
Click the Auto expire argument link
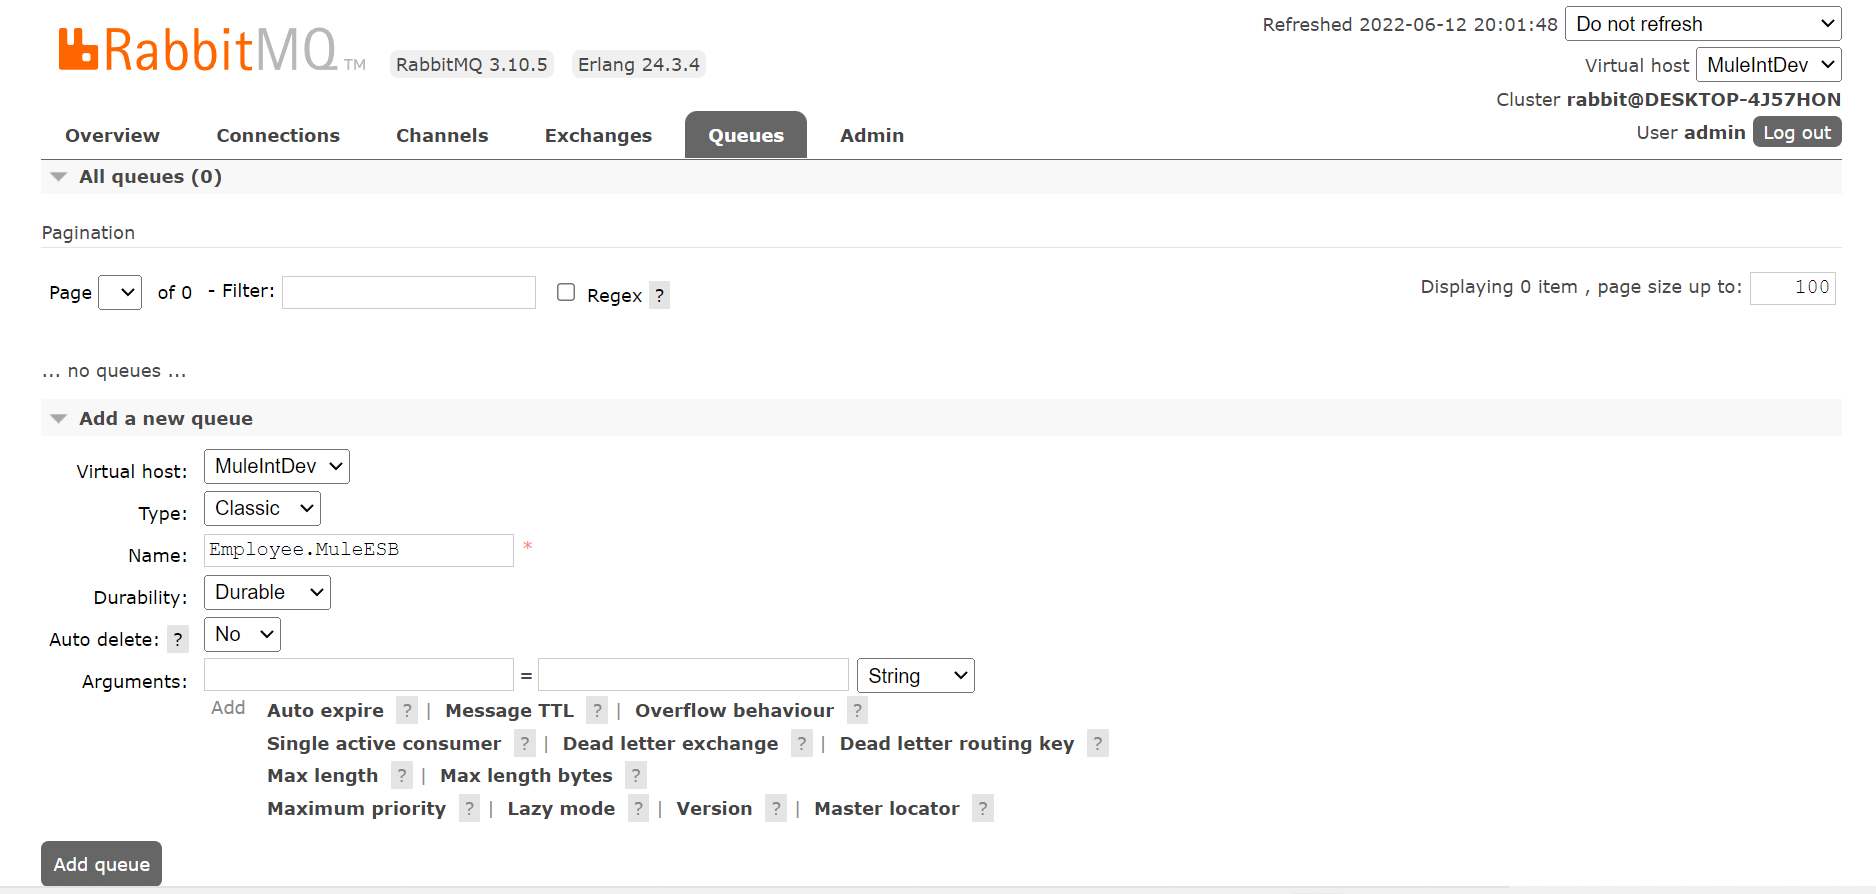(x=325, y=710)
